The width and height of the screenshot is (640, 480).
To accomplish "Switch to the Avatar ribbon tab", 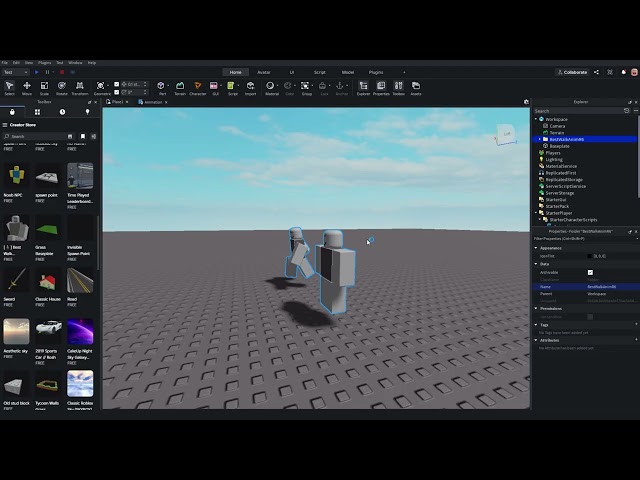I will coord(264,72).
